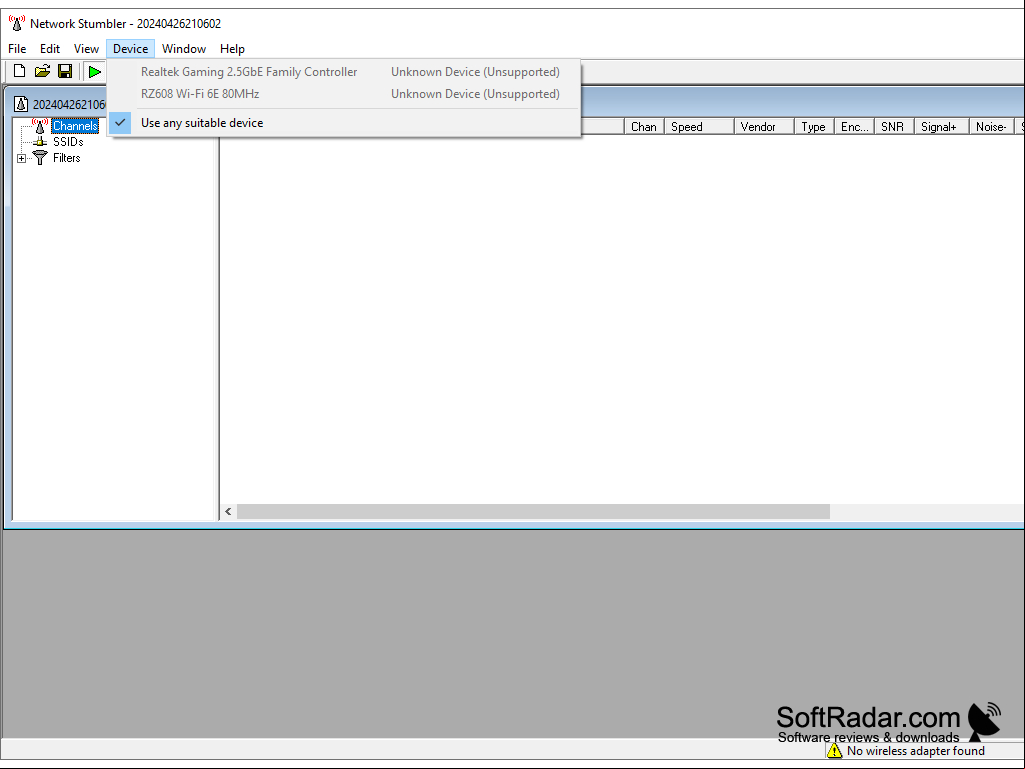Sort by the Type column header

click(x=814, y=127)
